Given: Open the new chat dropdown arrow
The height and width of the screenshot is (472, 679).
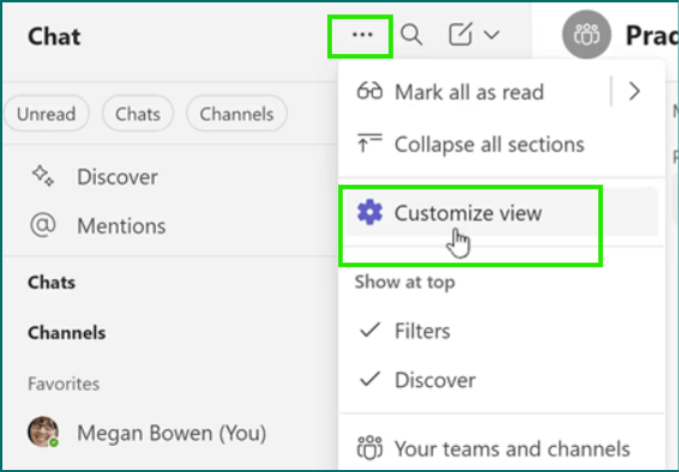Looking at the screenshot, I should (491, 35).
